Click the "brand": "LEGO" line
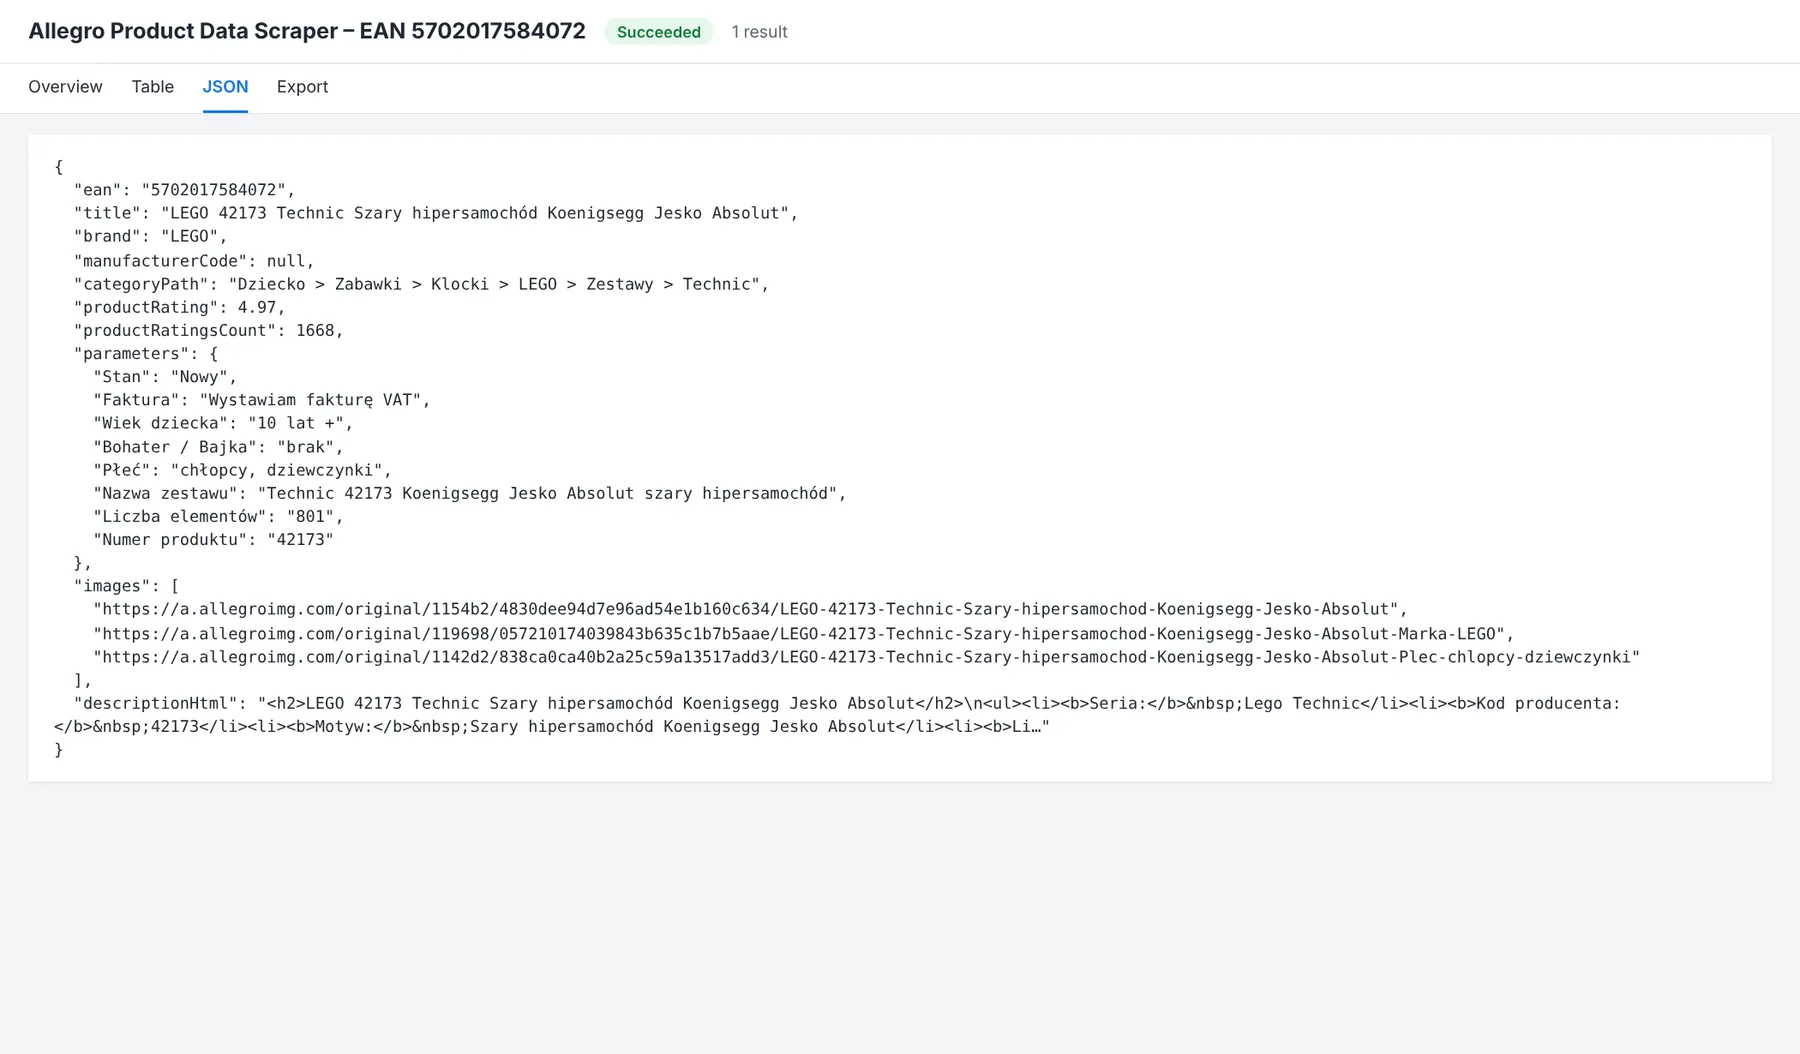Viewport: 1800px width, 1054px height. pos(150,237)
